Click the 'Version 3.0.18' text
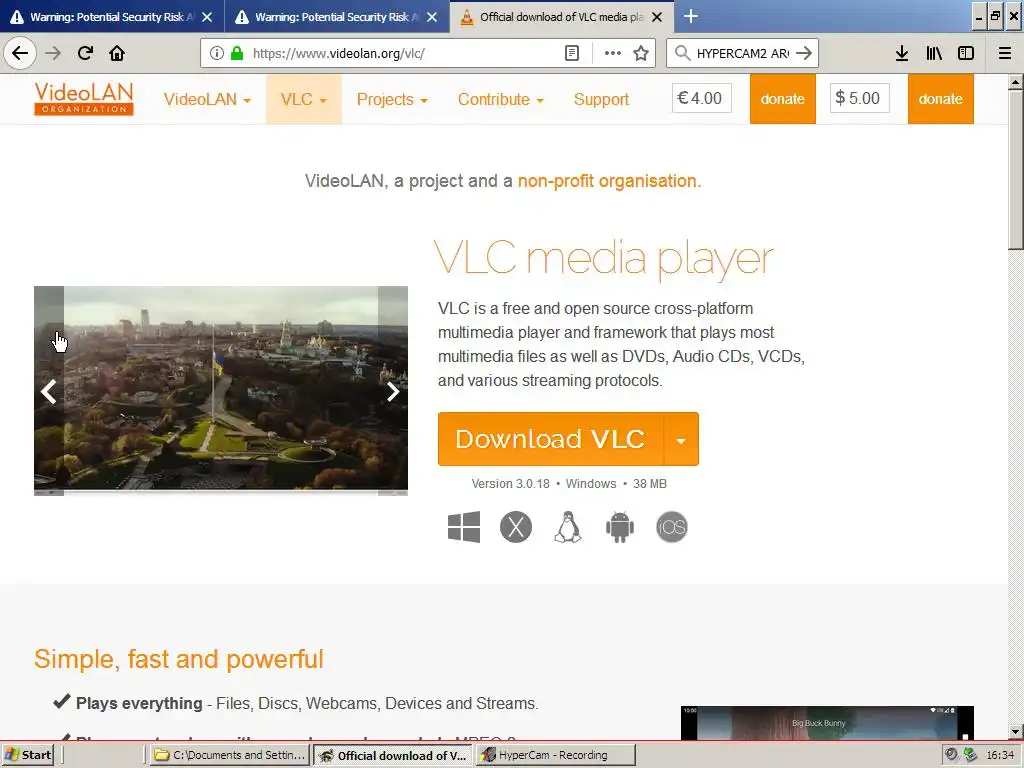The image size is (1024, 768). 511,484
